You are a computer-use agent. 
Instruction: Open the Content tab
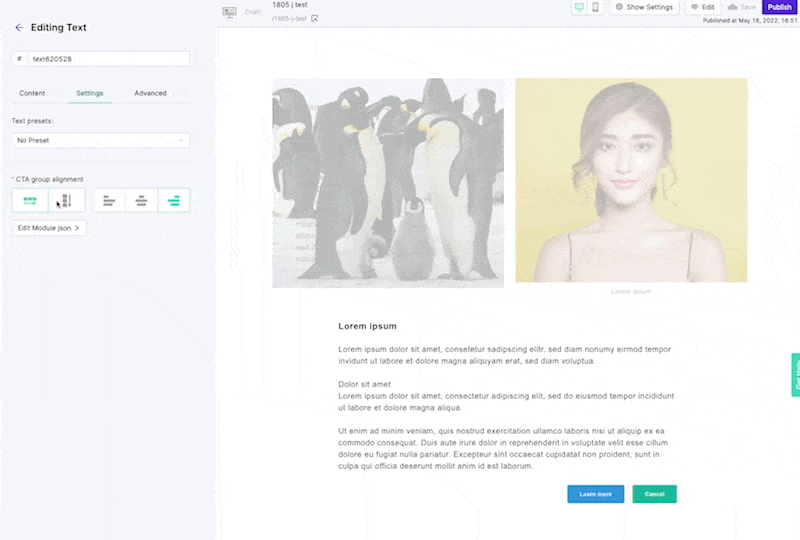32,93
